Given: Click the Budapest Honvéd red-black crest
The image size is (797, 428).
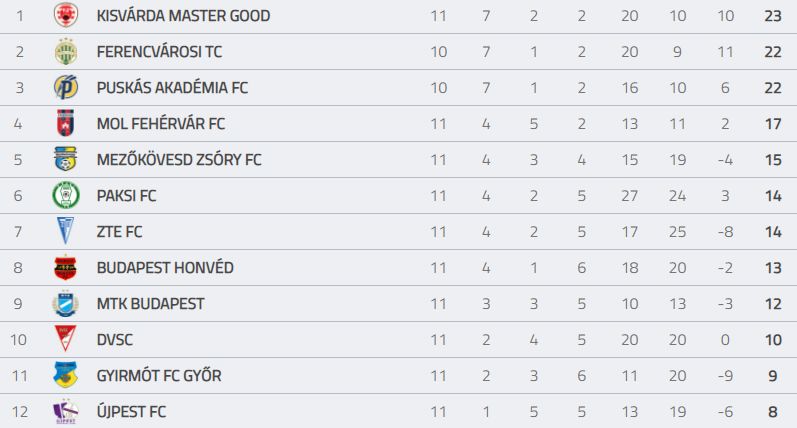Looking at the screenshot, I should tap(66, 267).
